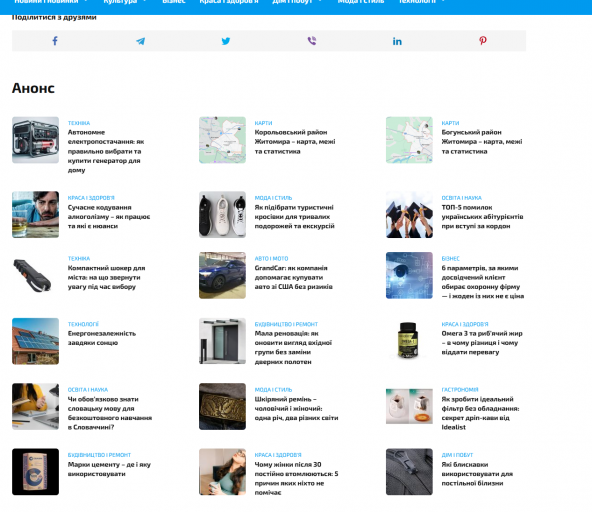
Task: Read 'ТОП-5 помилок українських абітурієнтів' article
Action: [x=482, y=217]
